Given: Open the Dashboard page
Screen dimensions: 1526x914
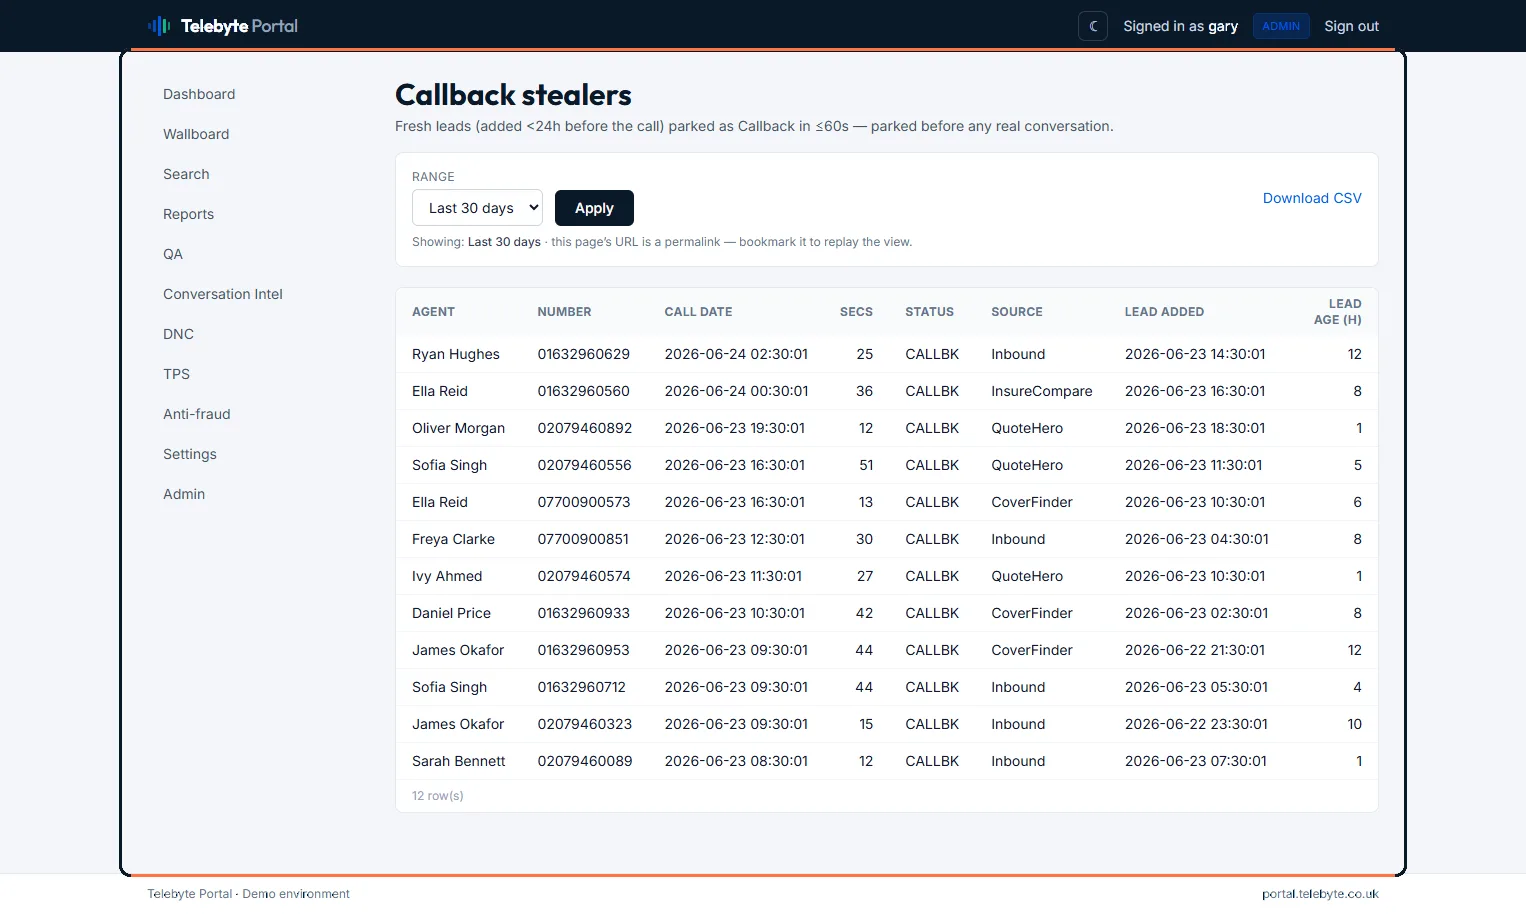Looking at the screenshot, I should pos(199,94).
